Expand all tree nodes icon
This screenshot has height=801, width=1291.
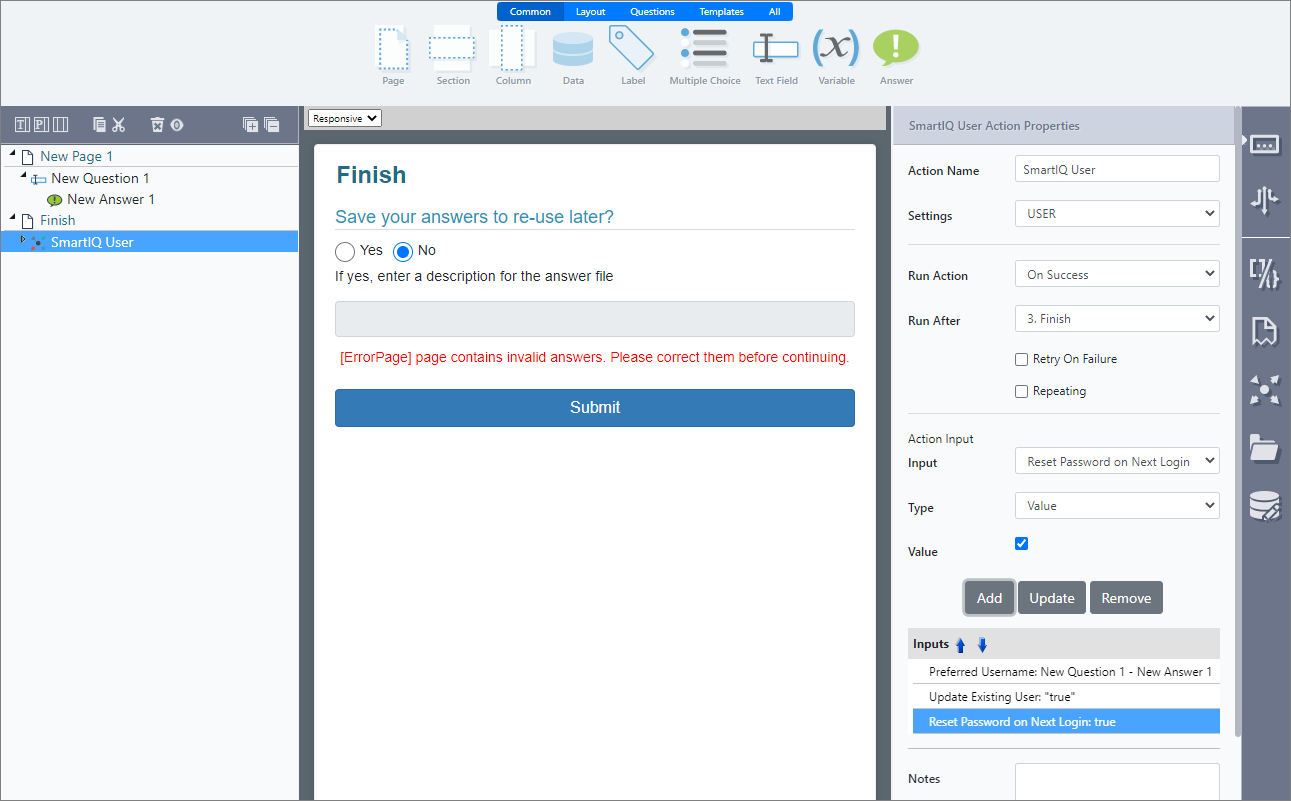click(251, 125)
